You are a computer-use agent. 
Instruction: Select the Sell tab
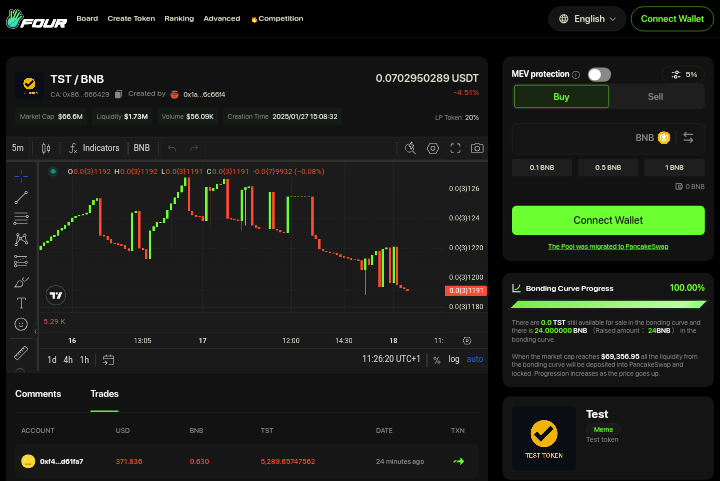click(655, 96)
